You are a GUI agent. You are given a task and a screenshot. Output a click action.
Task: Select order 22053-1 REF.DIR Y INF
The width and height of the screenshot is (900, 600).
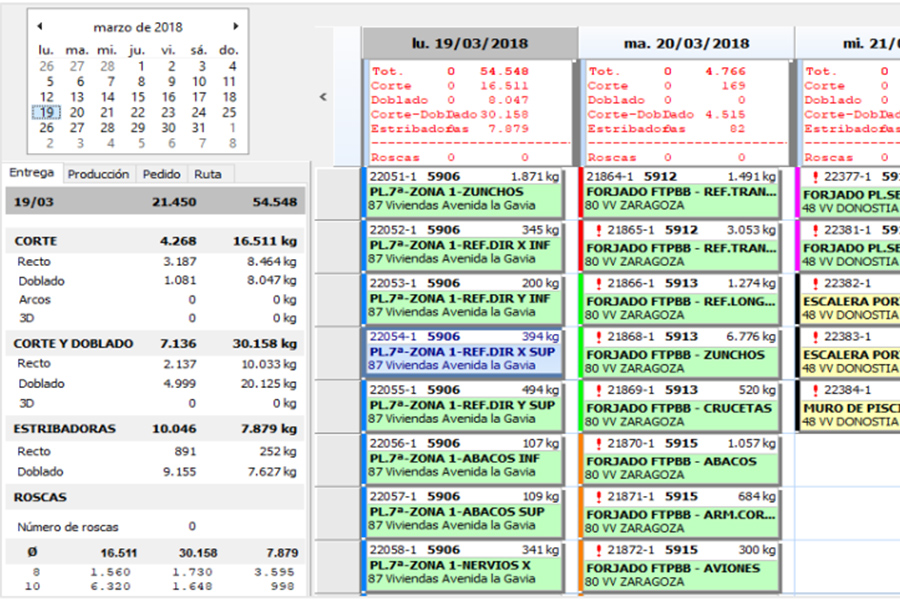pyautogui.click(x=464, y=299)
